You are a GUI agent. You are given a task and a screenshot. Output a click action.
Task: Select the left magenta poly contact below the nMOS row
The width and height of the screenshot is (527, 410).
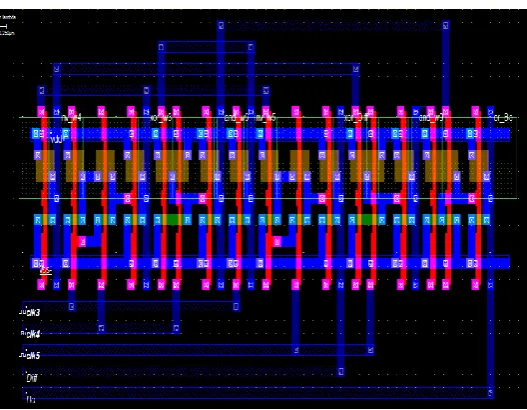click(x=82, y=241)
